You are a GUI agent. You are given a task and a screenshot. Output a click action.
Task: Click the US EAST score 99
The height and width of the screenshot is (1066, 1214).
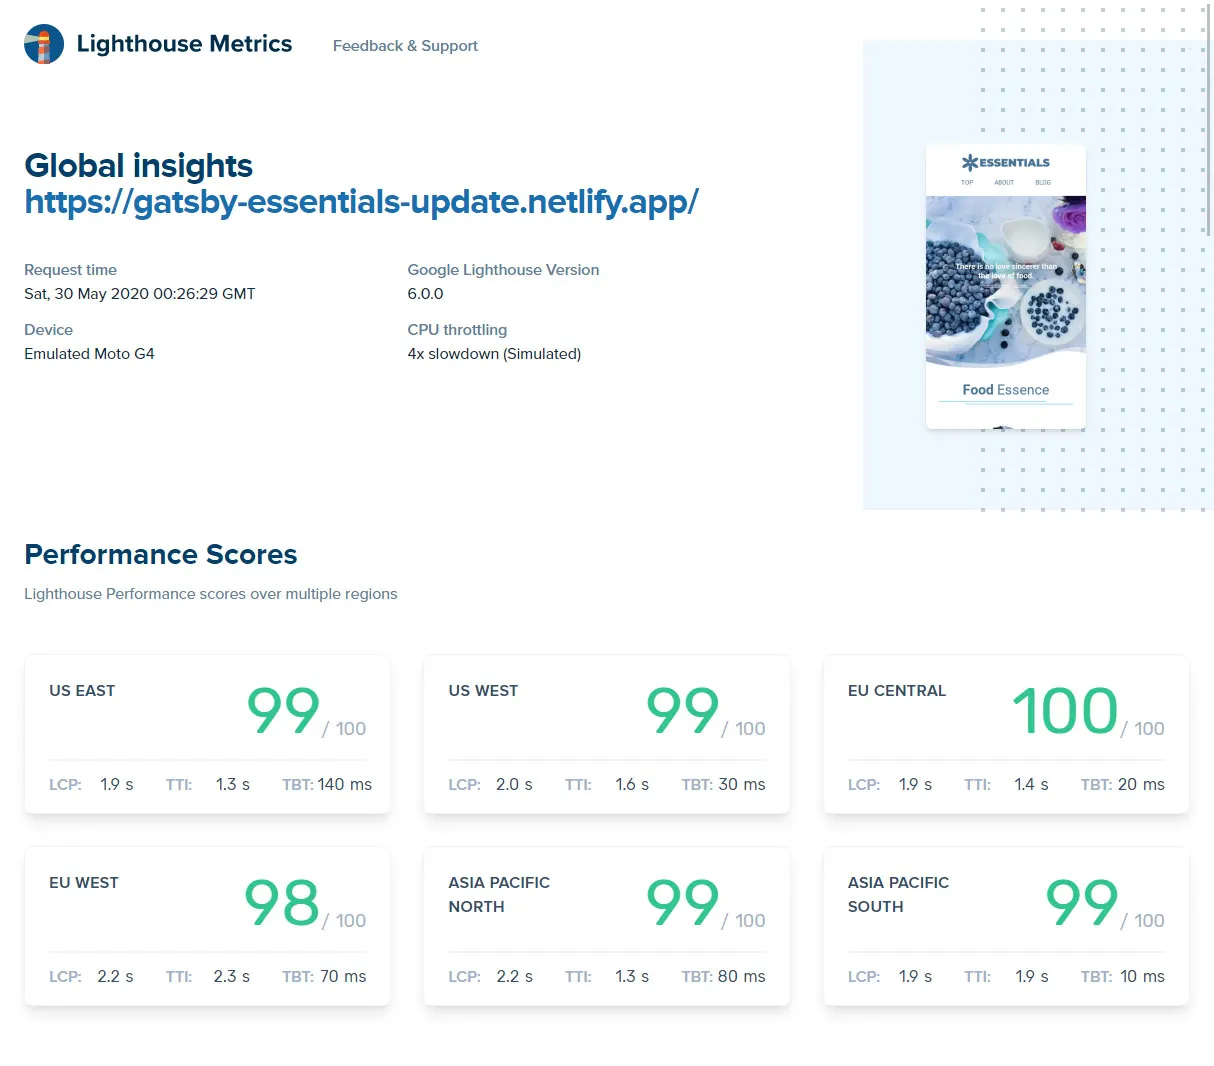pos(283,710)
